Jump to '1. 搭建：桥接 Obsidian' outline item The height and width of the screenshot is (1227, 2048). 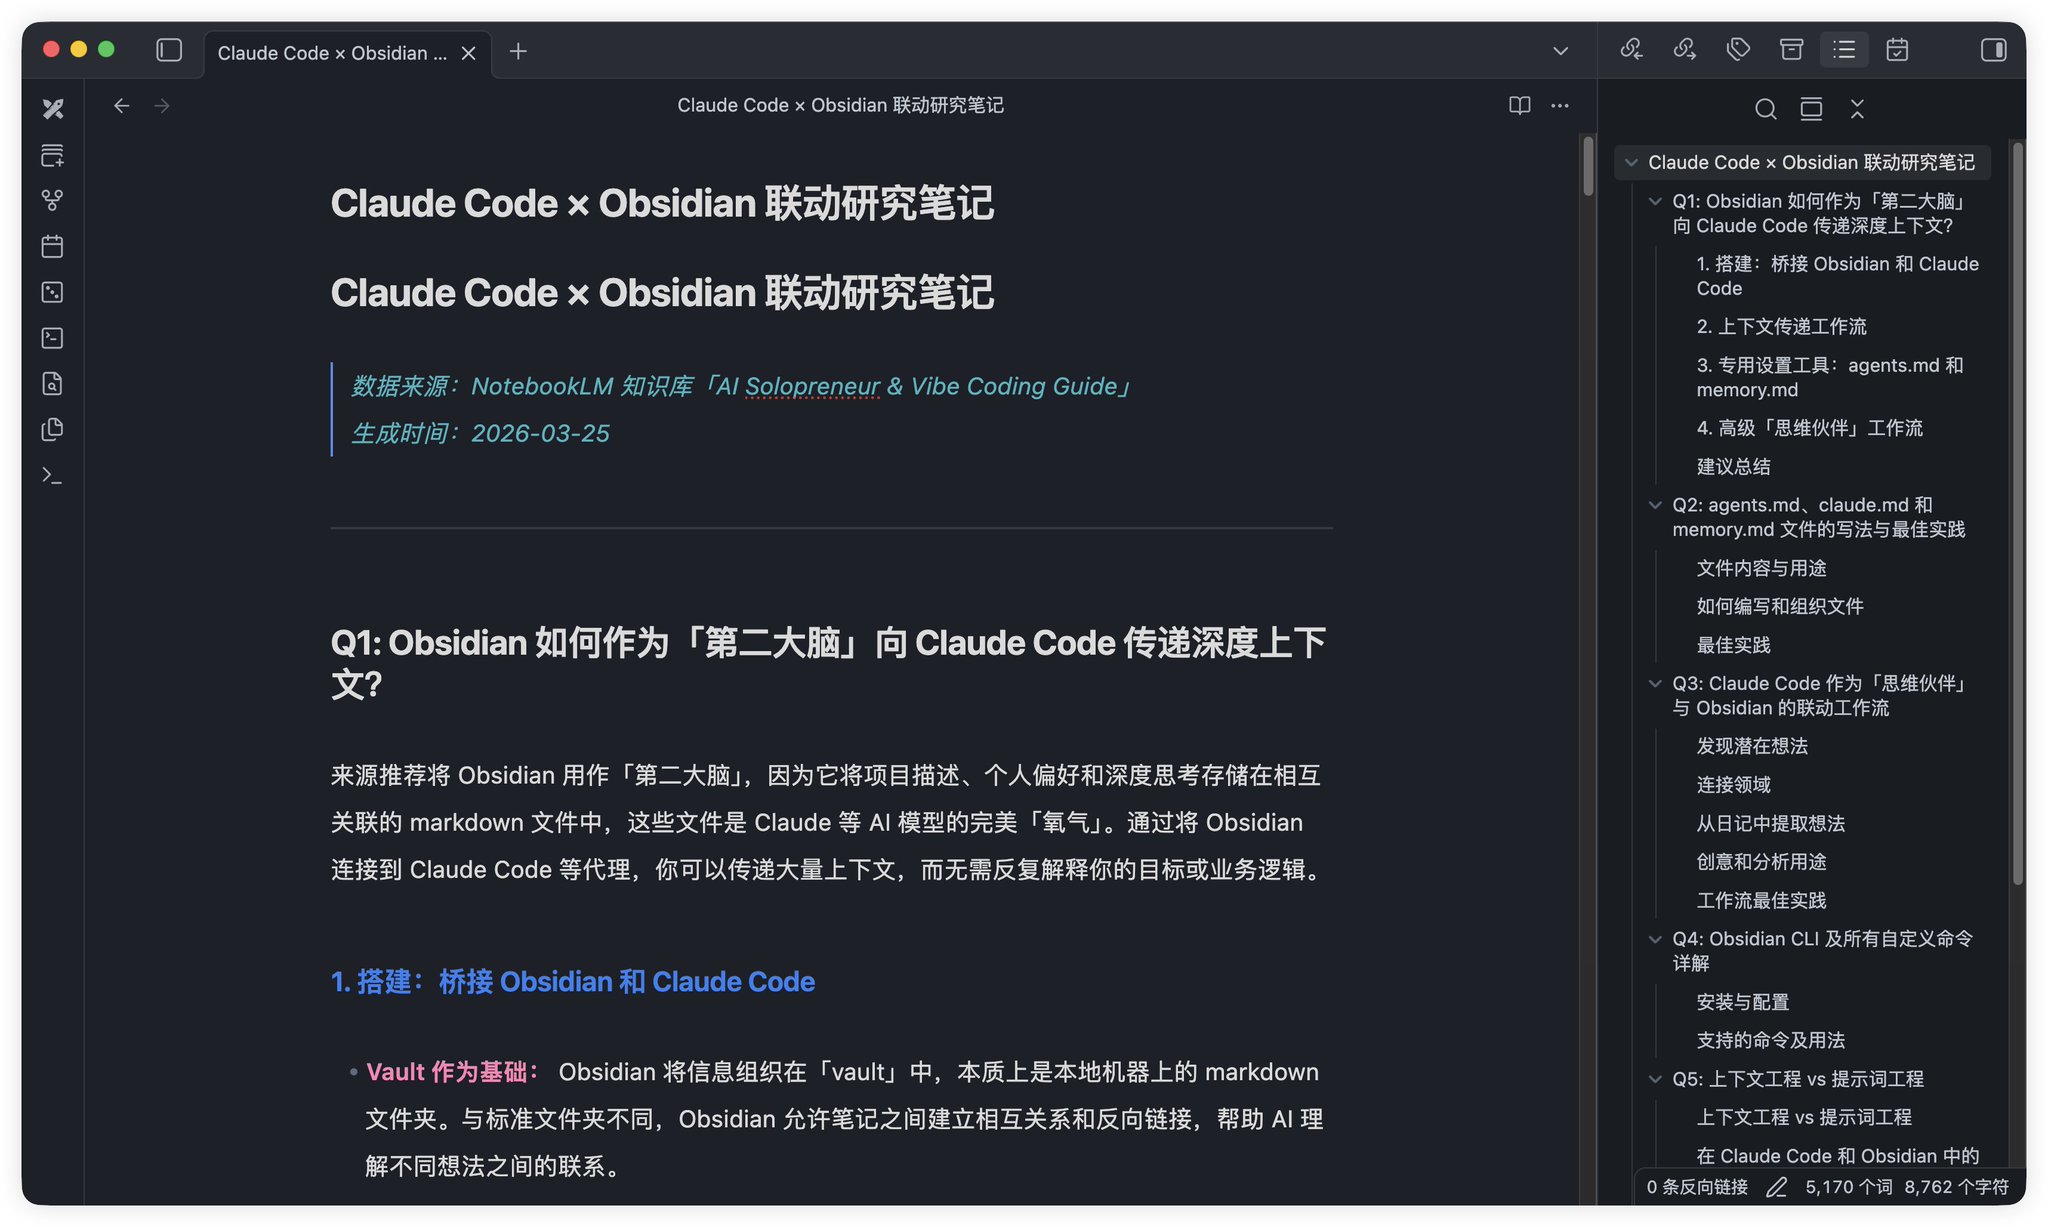(x=1837, y=276)
